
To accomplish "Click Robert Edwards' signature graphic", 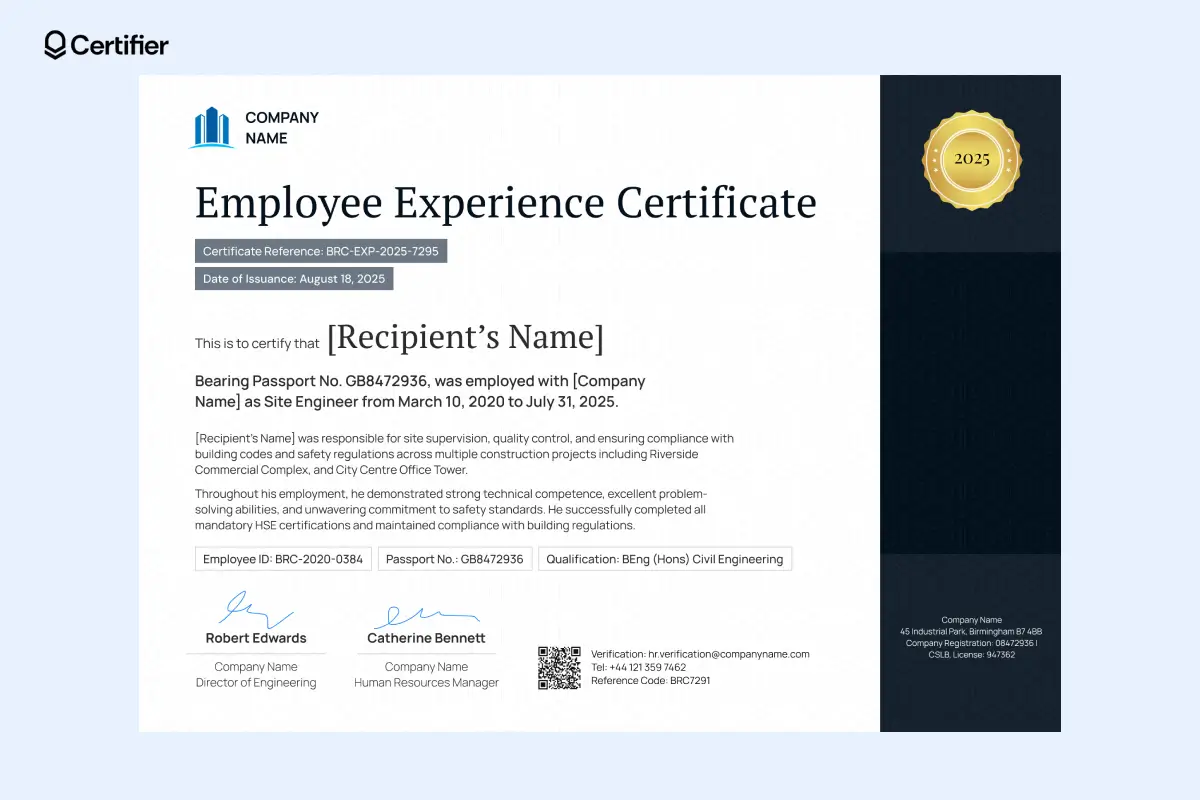I will click(x=250, y=608).
